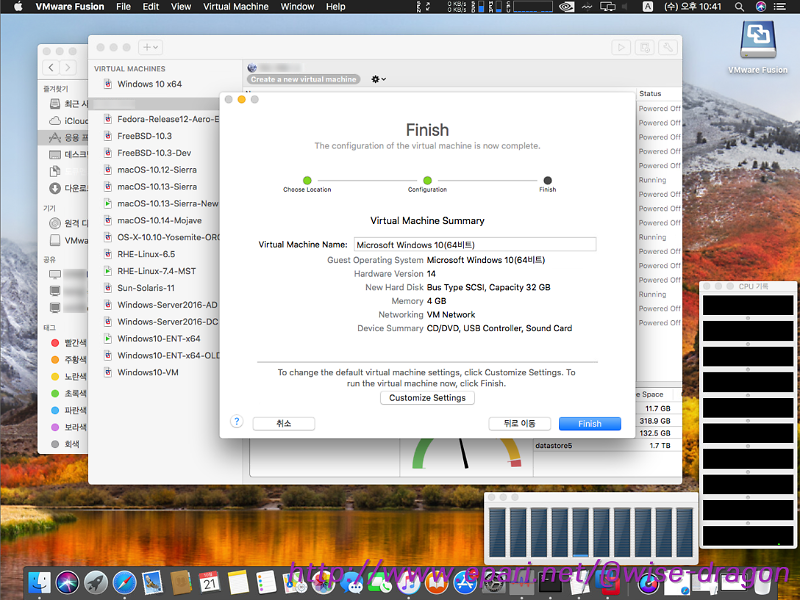The height and width of the screenshot is (600, 800).
Task: Open Siri from the Dock
Action: (67, 583)
